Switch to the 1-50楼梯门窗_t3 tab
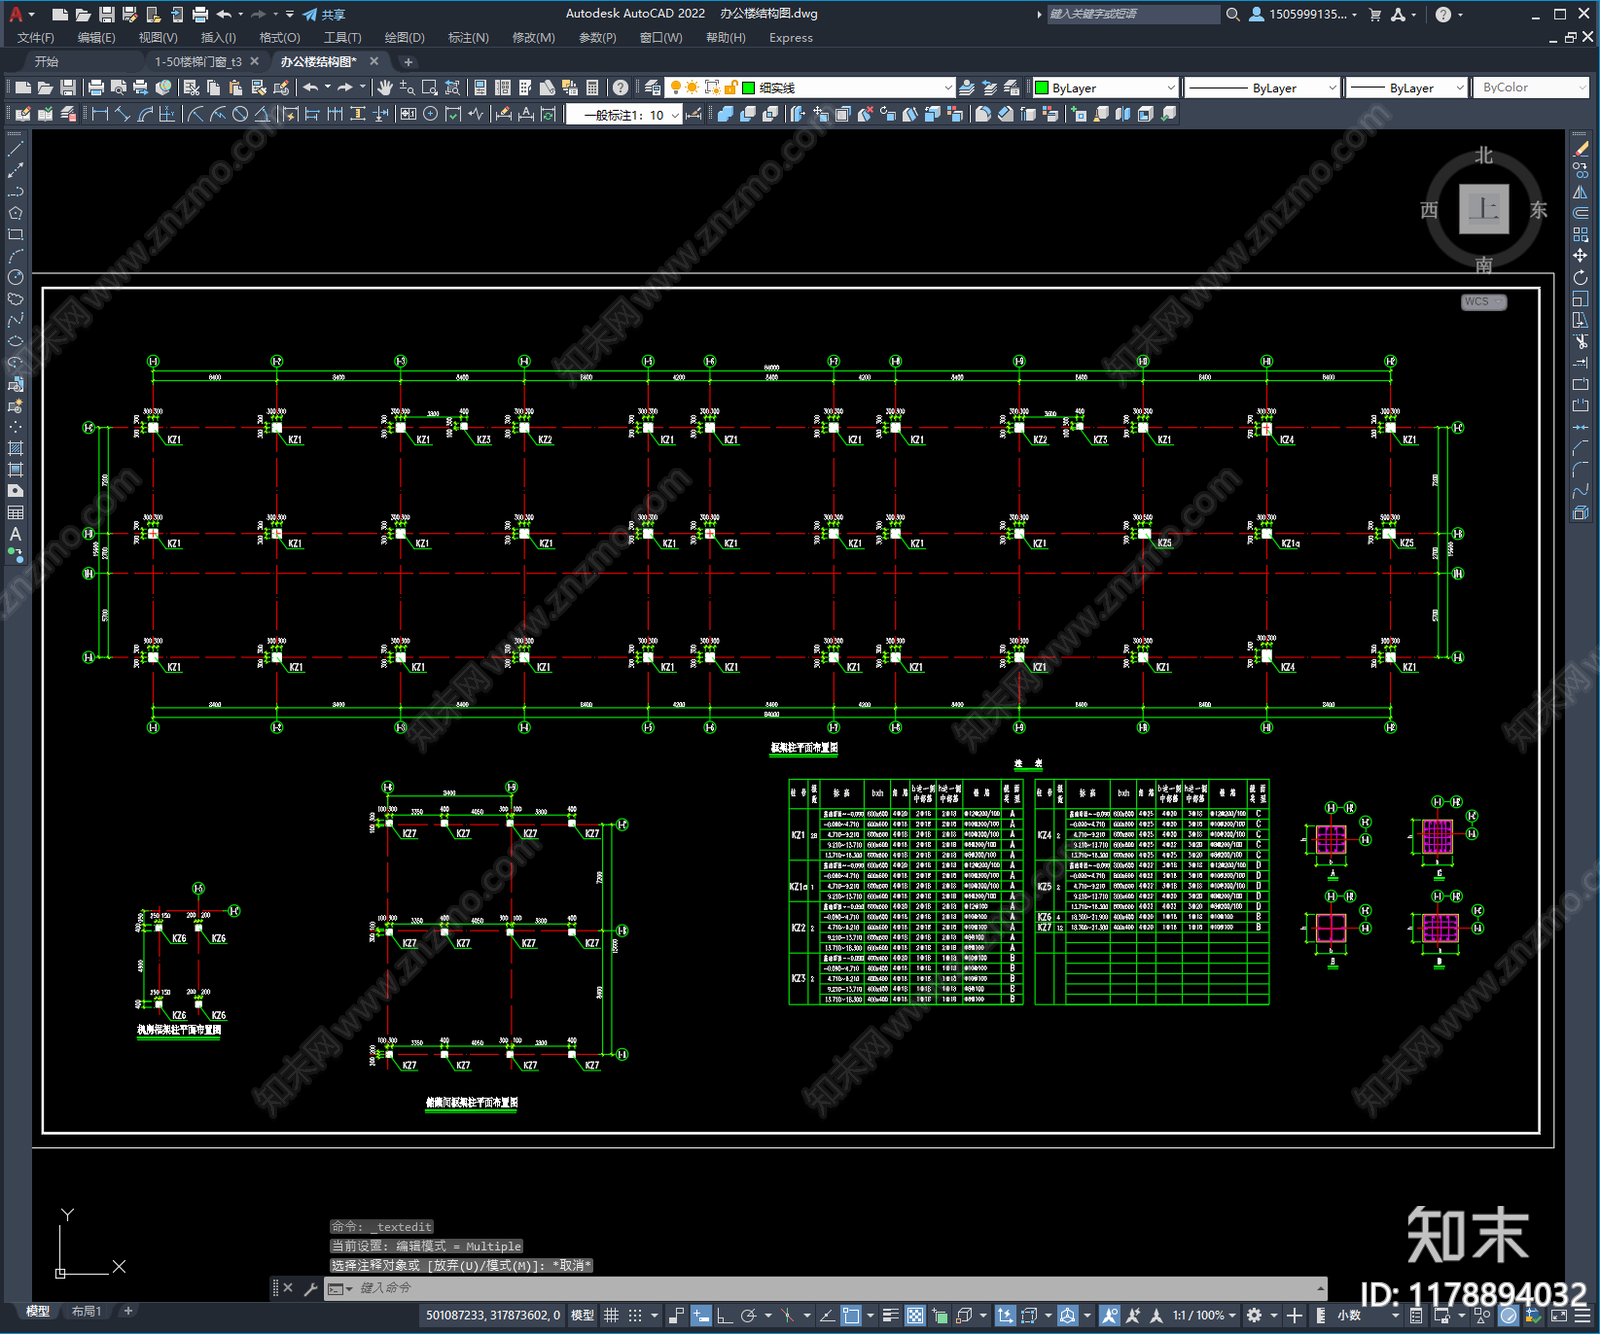This screenshot has height=1334, width=1600. click(198, 62)
